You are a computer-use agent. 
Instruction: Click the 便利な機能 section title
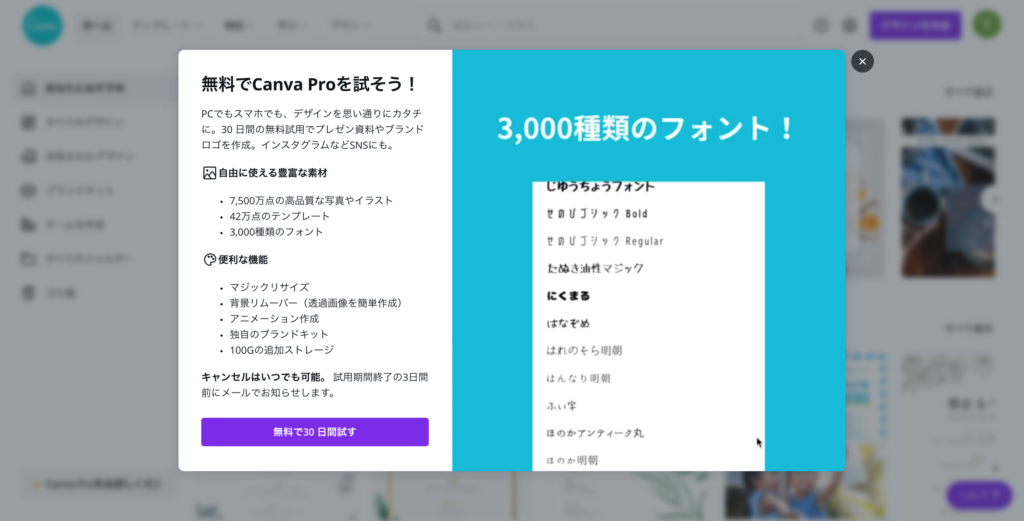(243, 260)
